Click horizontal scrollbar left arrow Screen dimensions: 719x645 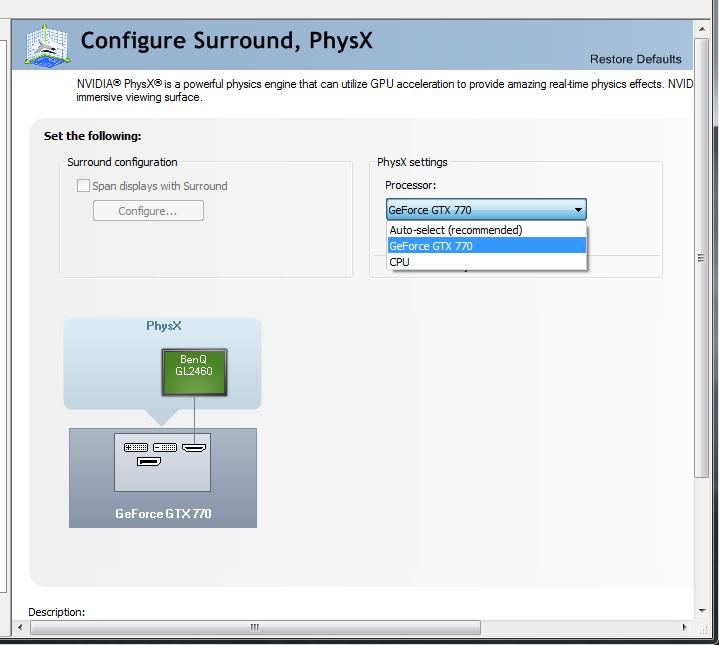[x=20, y=627]
